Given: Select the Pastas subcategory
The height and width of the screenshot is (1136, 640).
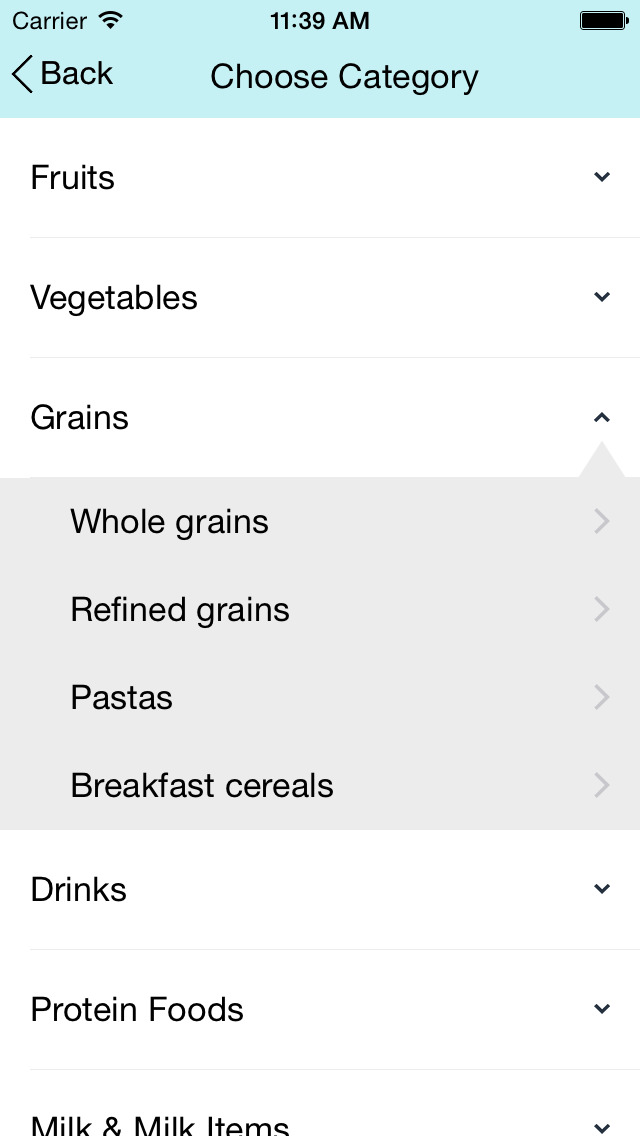Looking at the screenshot, I should coord(320,697).
